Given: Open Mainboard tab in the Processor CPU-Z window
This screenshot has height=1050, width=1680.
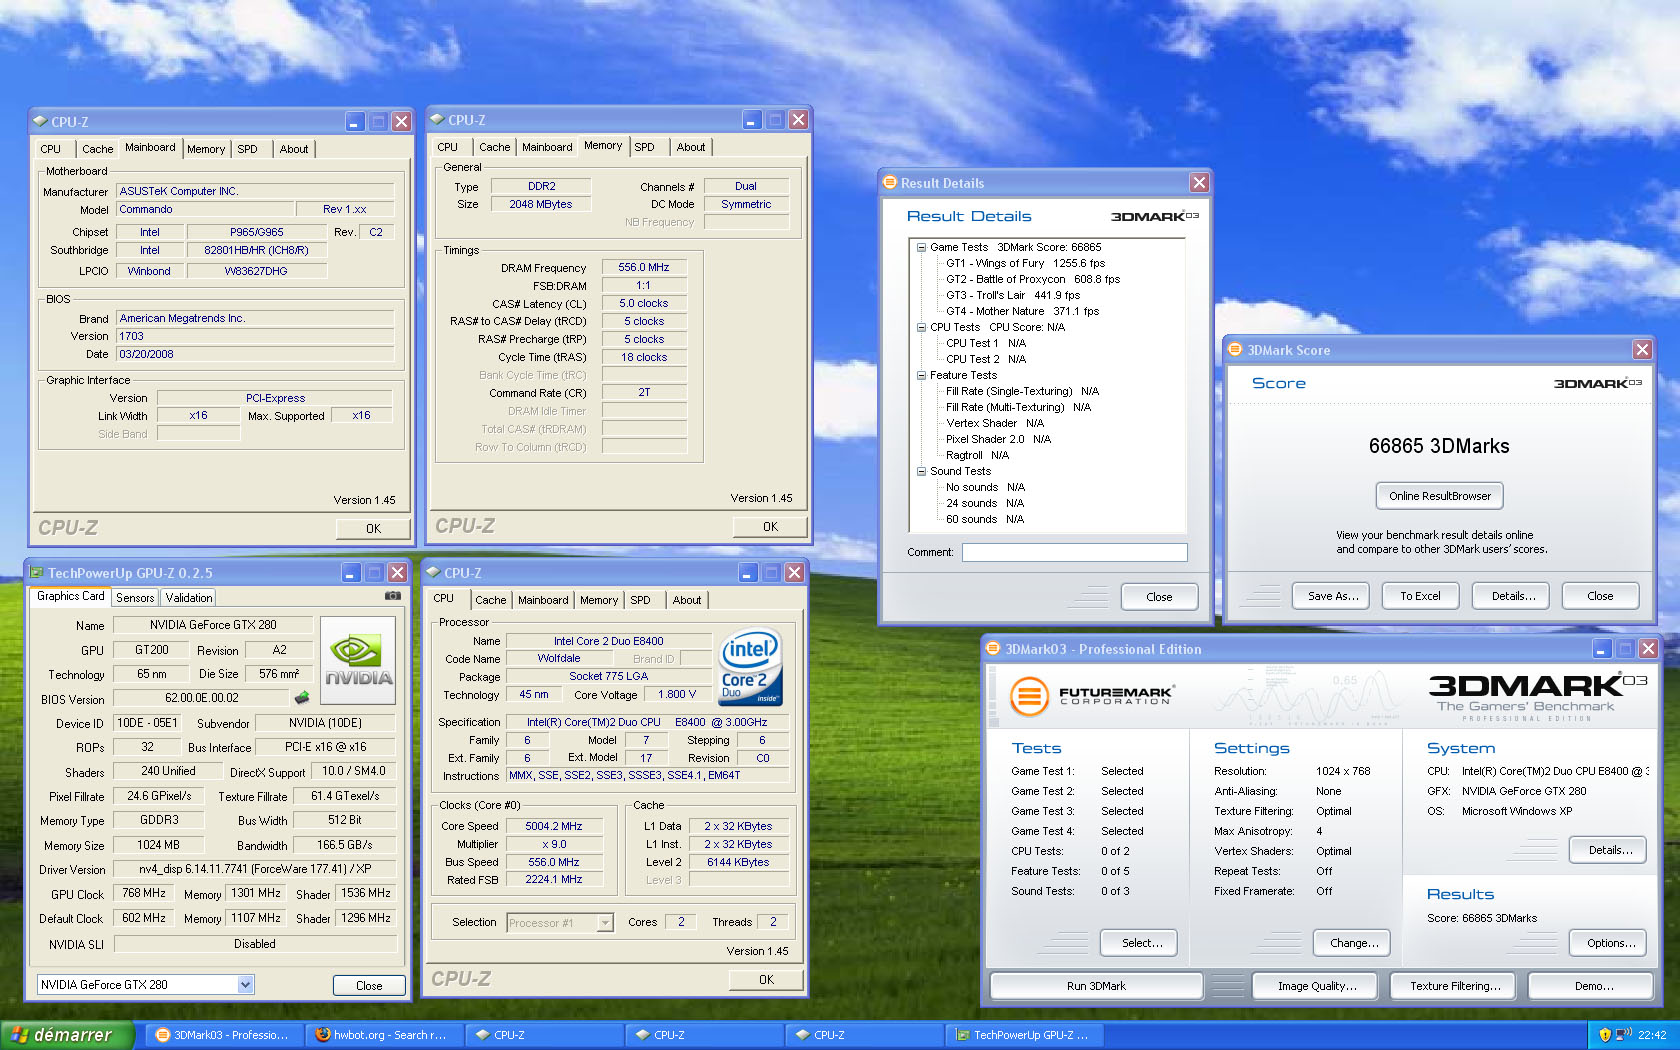Looking at the screenshot, I should [x=543, y=600].
